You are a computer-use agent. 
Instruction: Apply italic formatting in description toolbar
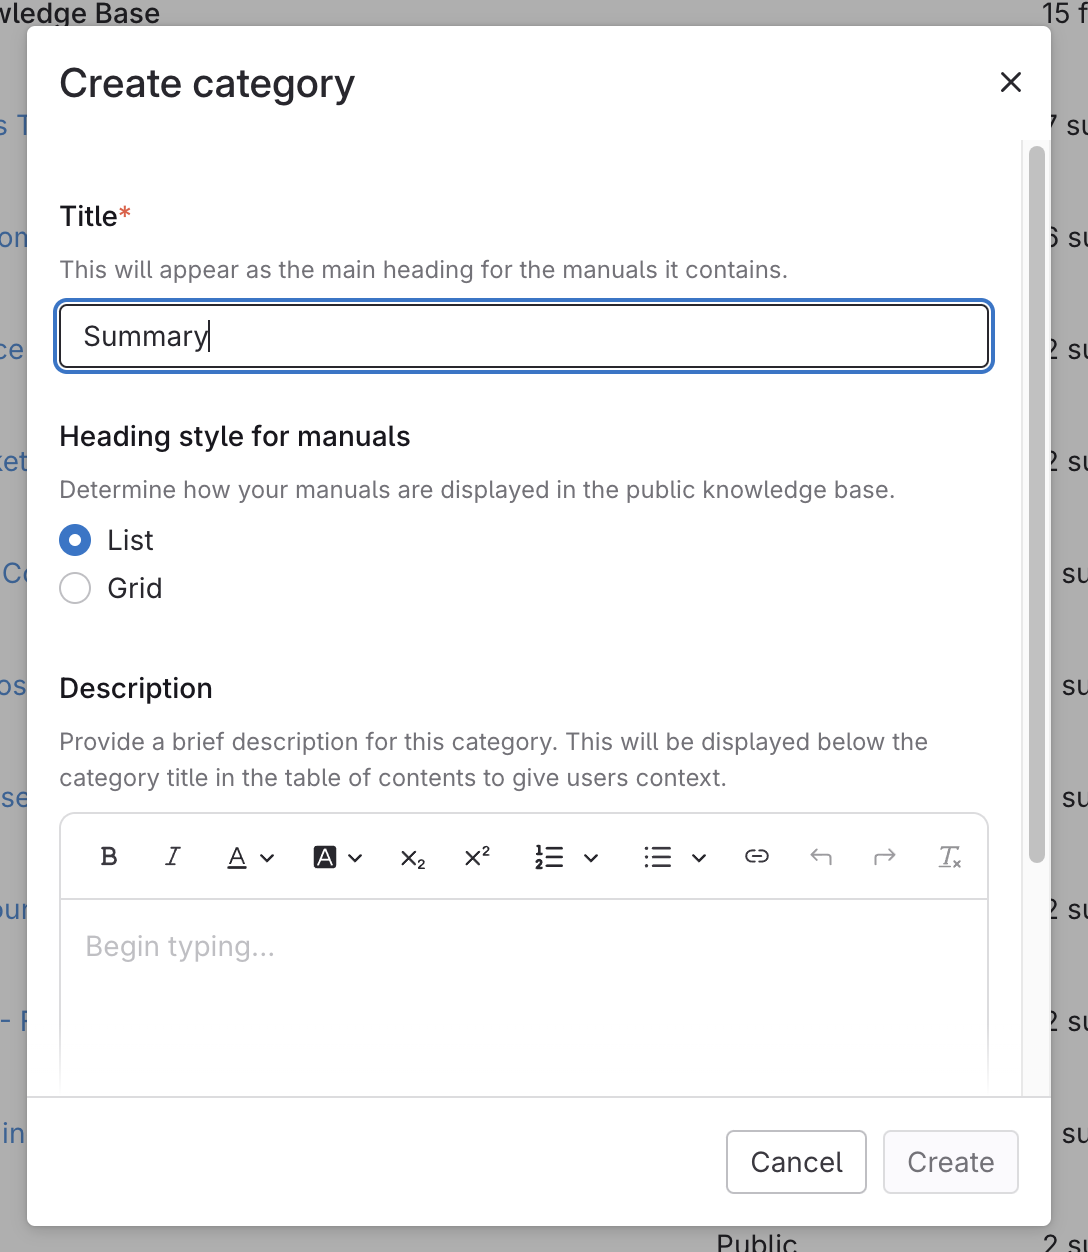[x=173, y=857]
